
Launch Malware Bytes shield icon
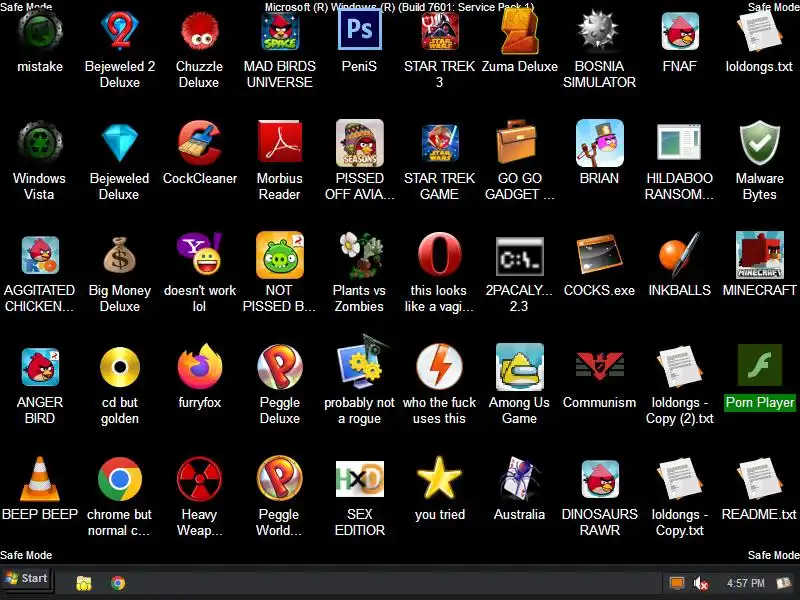760,142
